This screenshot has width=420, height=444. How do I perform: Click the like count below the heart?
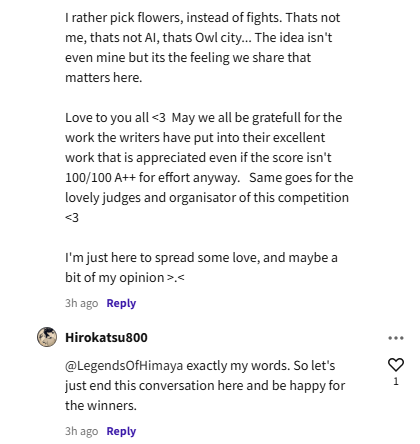[x=396, y=381]
